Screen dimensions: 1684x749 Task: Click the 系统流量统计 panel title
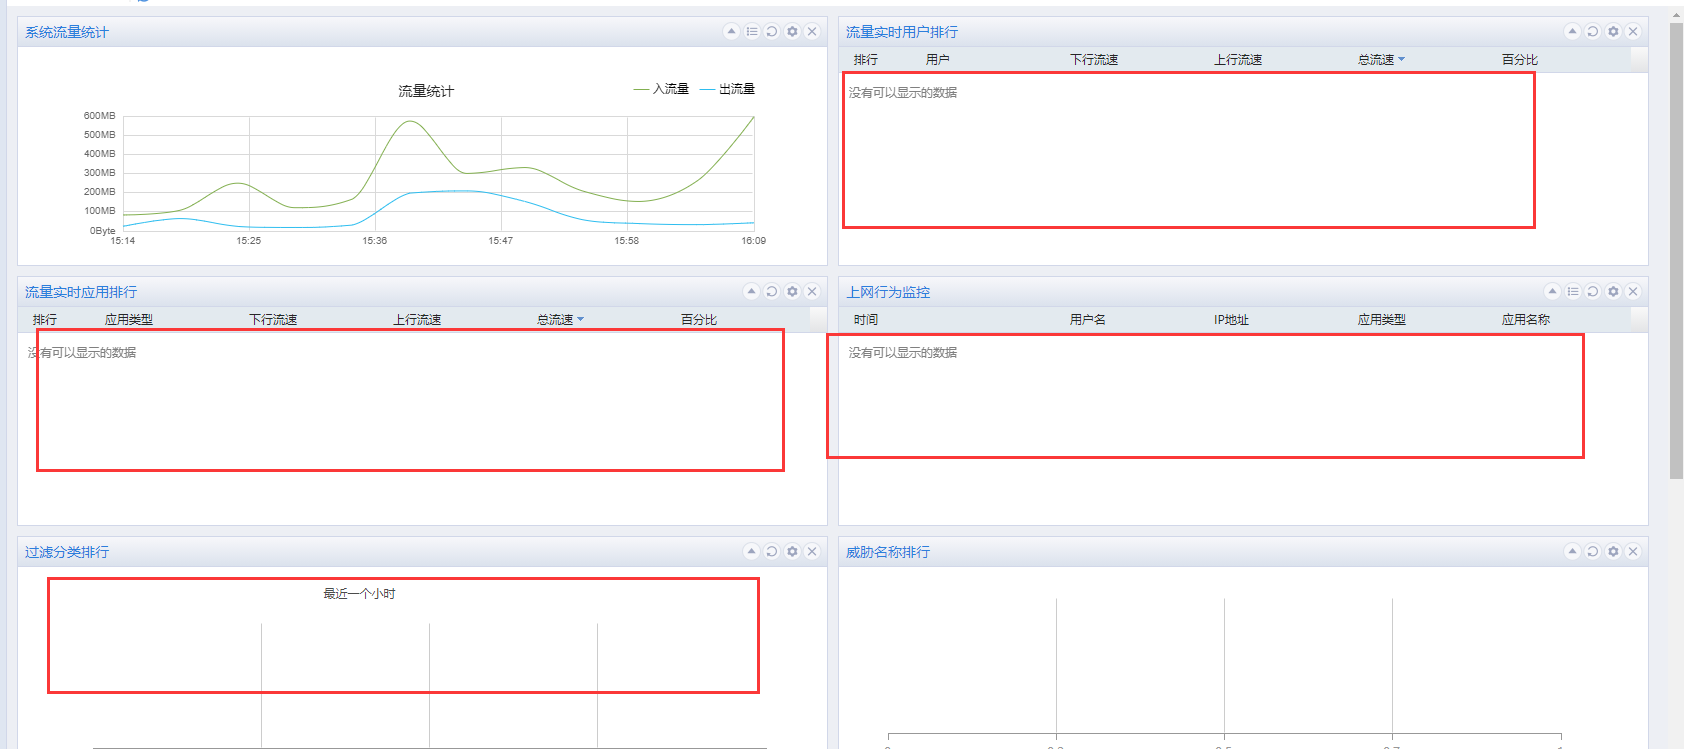(67, 32)
